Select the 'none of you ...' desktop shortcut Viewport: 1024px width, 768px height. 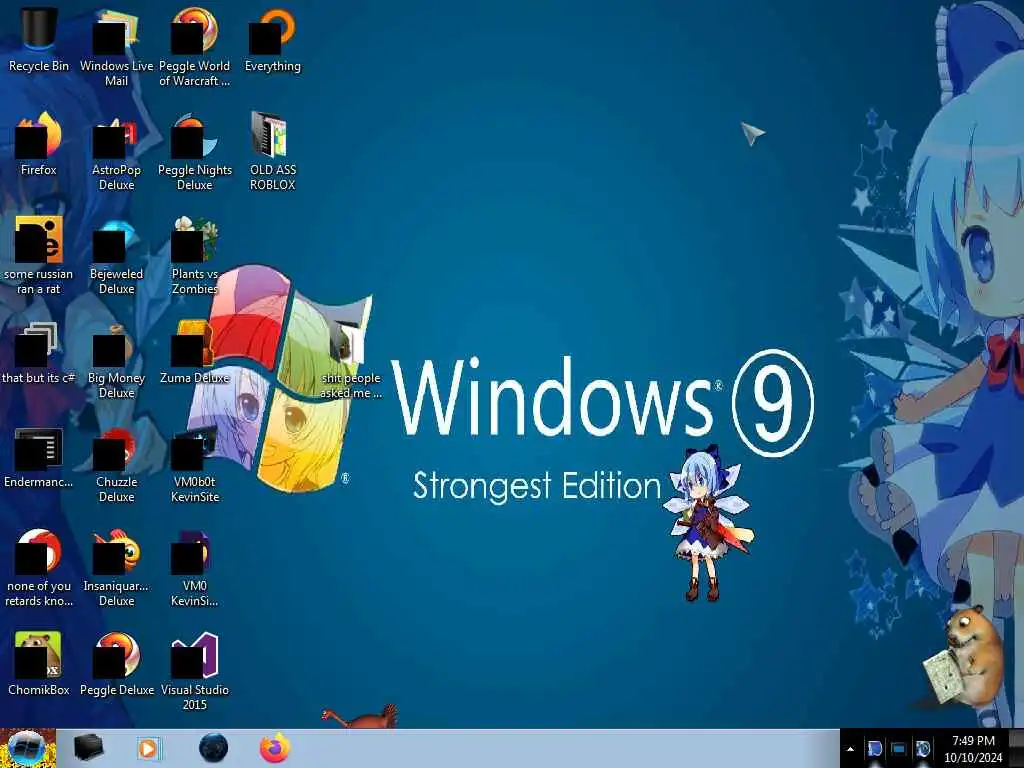(39, 567)
